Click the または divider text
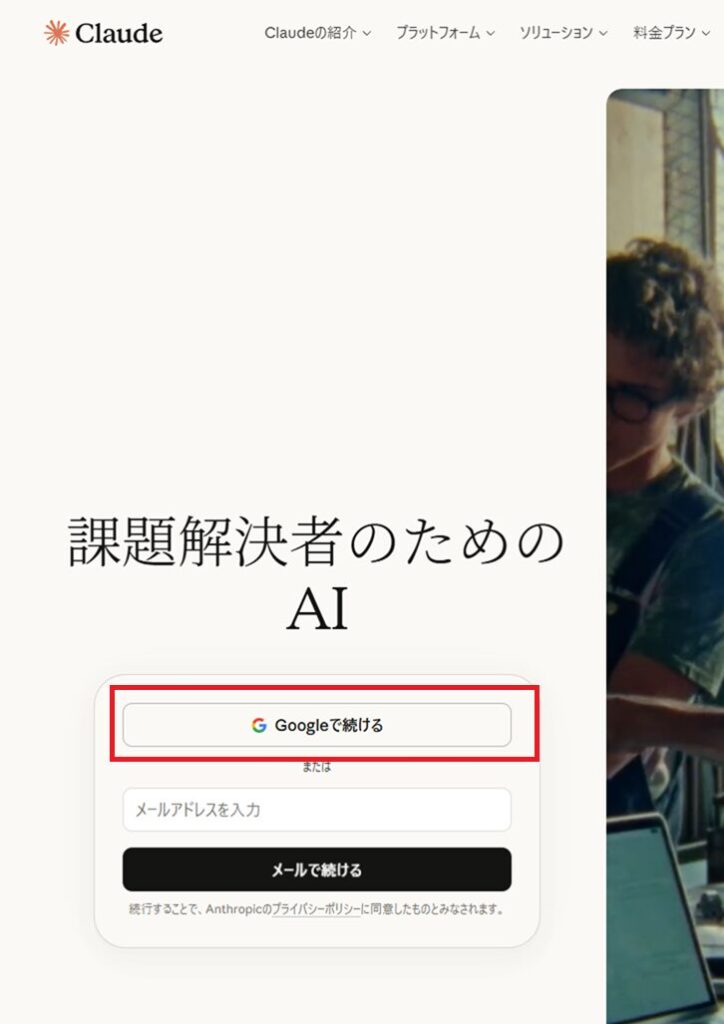724x1024 pixels. [x=317, y=767]
